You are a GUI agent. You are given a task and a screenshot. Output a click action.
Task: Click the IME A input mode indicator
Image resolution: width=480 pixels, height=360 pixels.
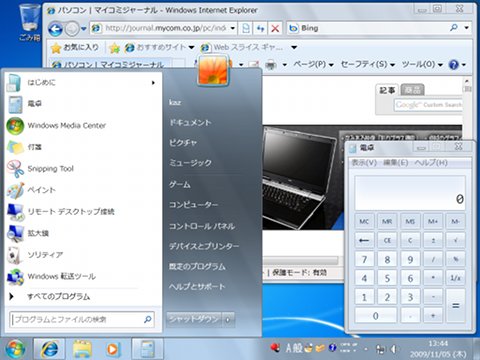click(289, 348)
